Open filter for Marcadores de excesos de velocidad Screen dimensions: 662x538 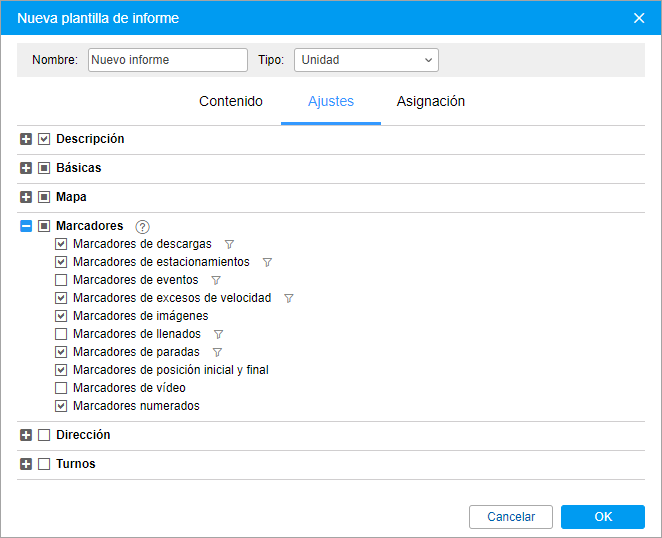coord(289,298)
